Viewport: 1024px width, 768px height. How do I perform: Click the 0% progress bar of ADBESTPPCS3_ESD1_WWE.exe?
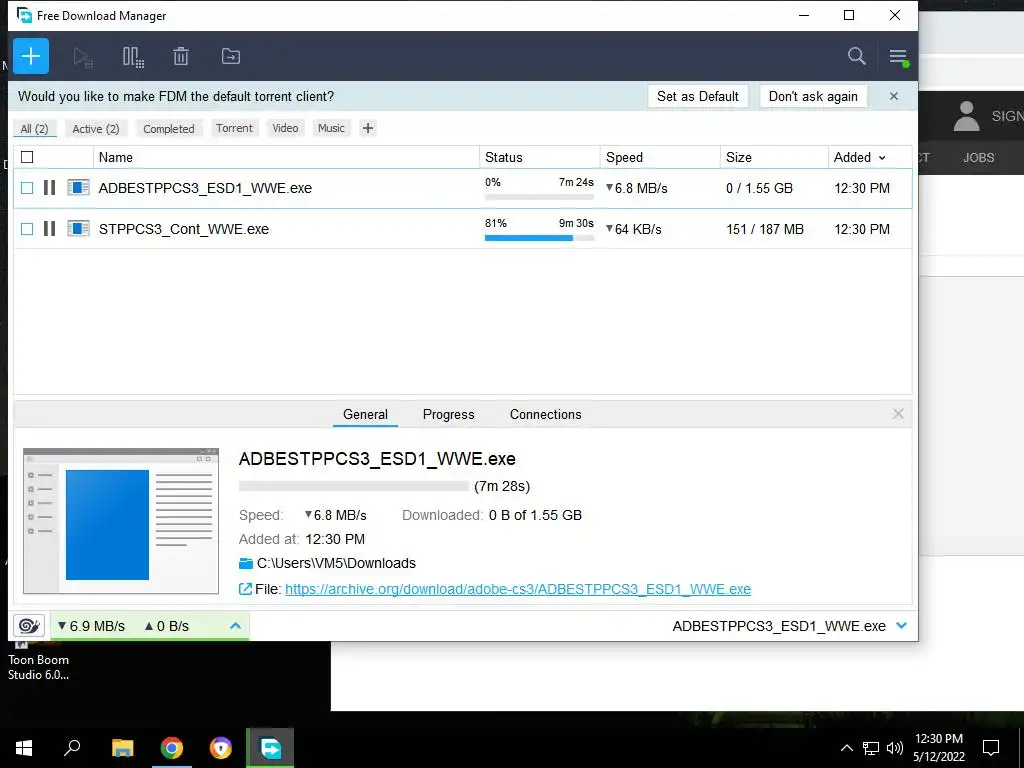(x=539, y=197)
